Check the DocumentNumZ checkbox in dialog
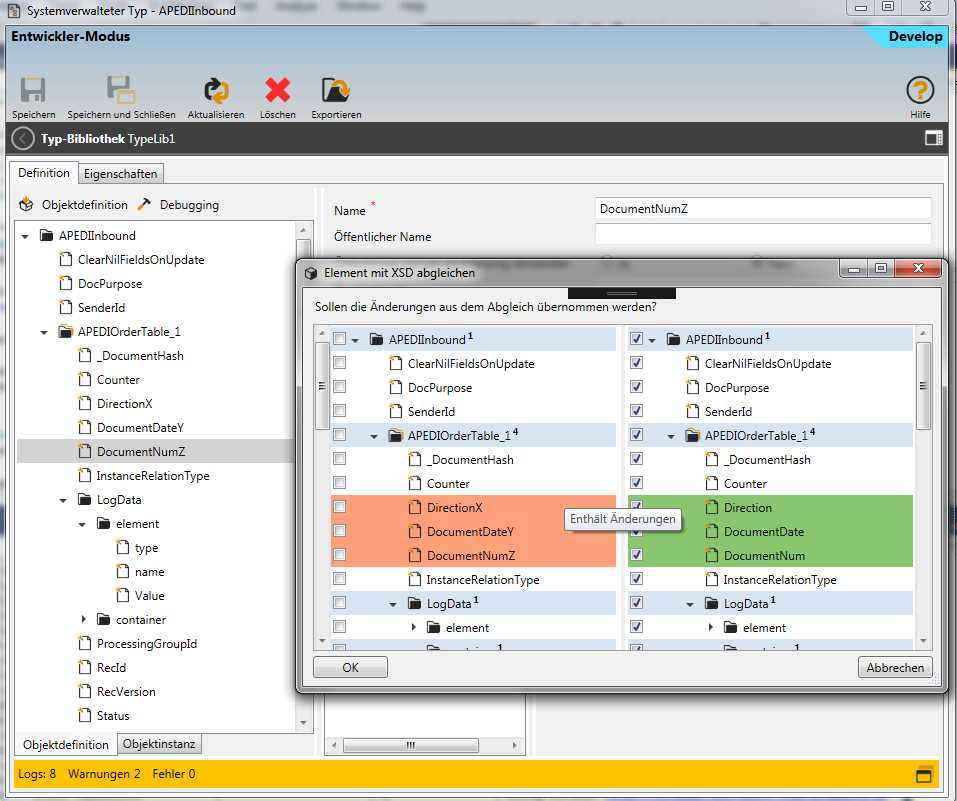 coord(340,554)
